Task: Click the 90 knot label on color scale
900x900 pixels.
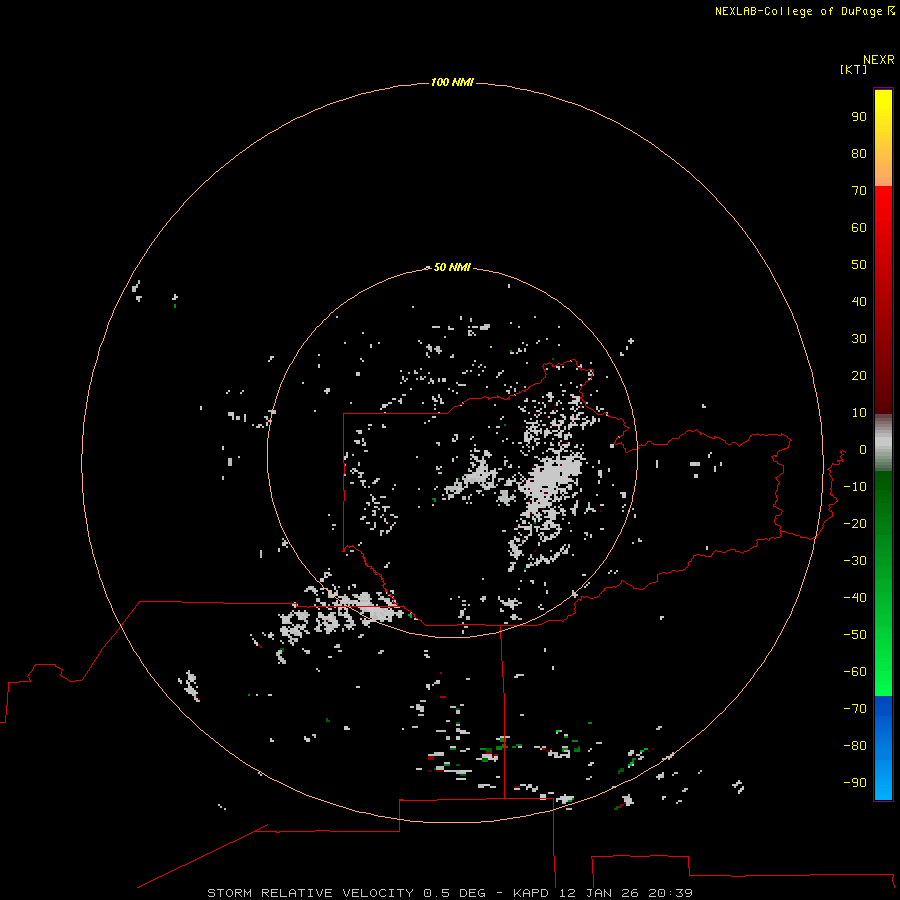Action: pos(859,117)
